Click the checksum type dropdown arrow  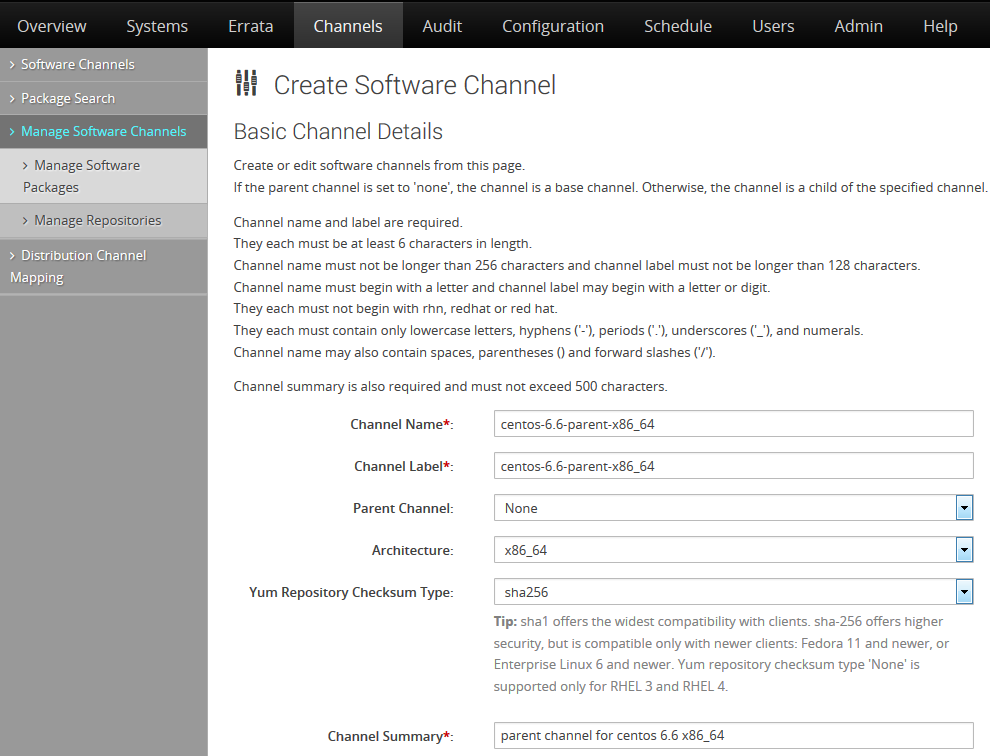point(964,592)
